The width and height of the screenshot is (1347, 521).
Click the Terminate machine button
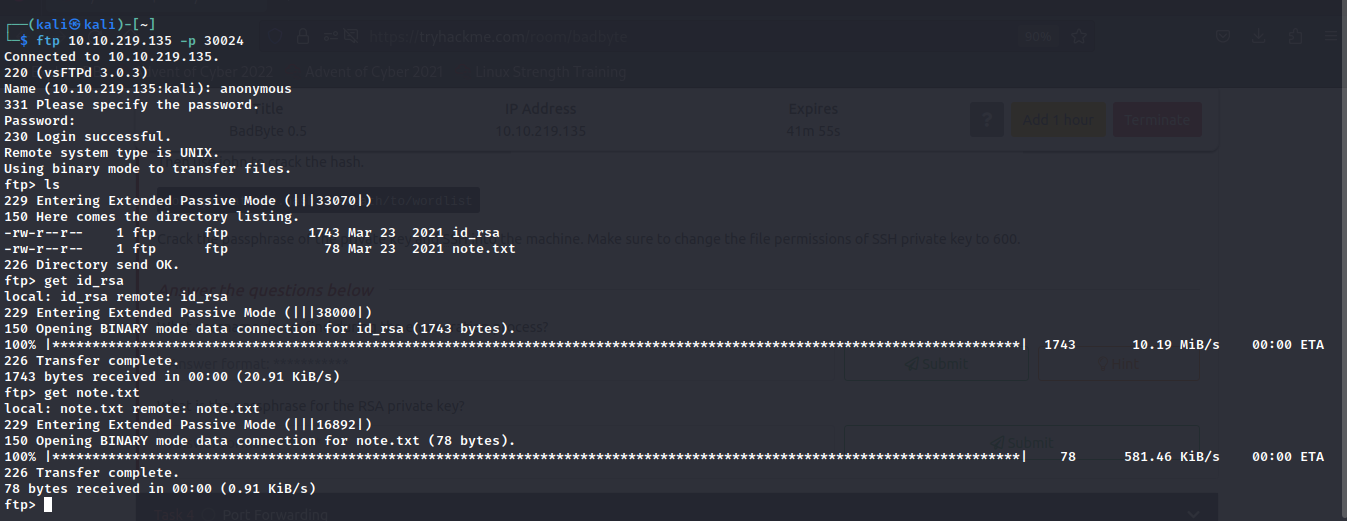(1157, 121)
